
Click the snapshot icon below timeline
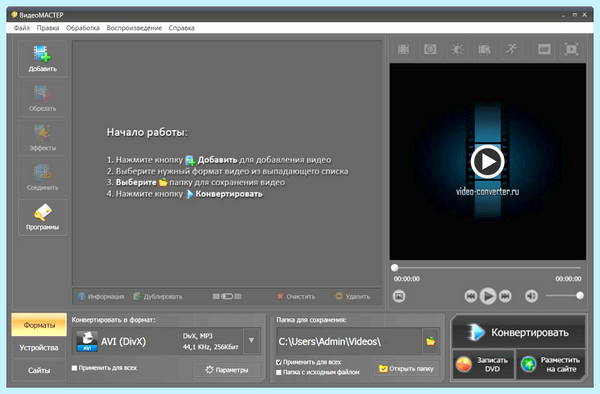tap(399, 296)
